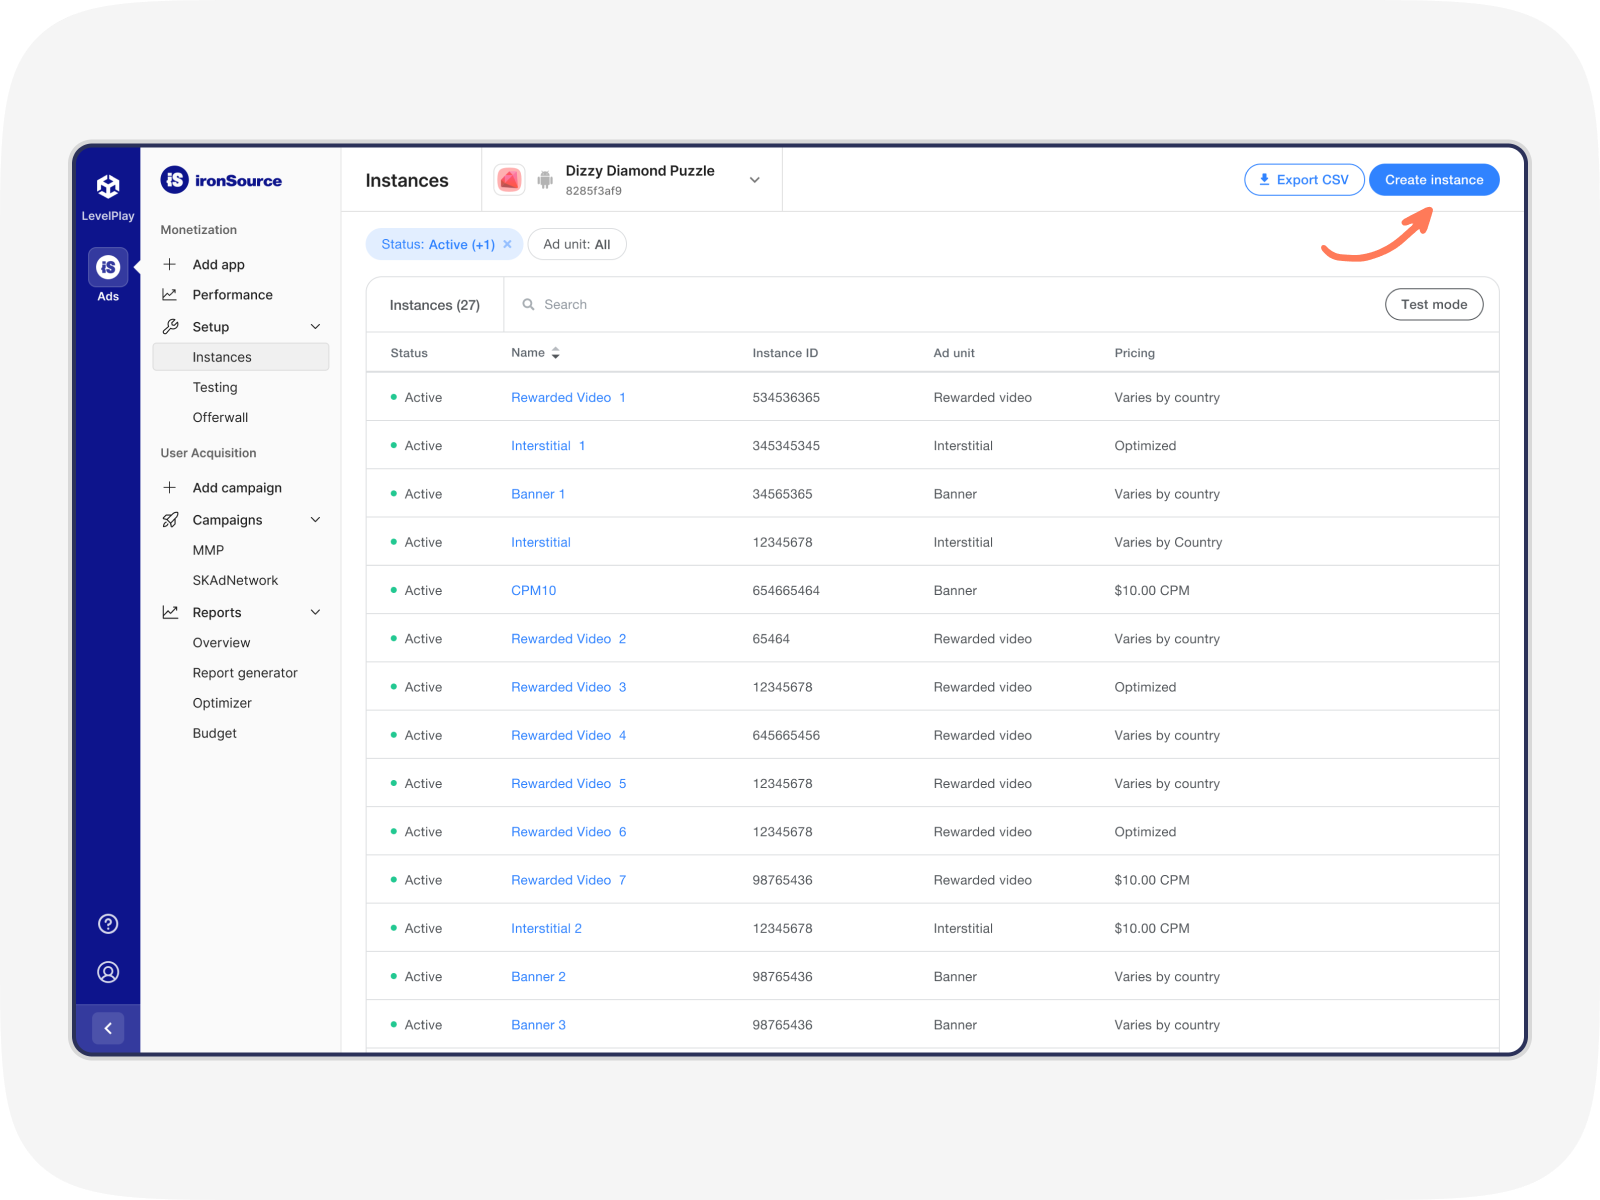Select the Android platform icon beside the app name
Screen dimensions: 1600x1200
click(545, 180)
